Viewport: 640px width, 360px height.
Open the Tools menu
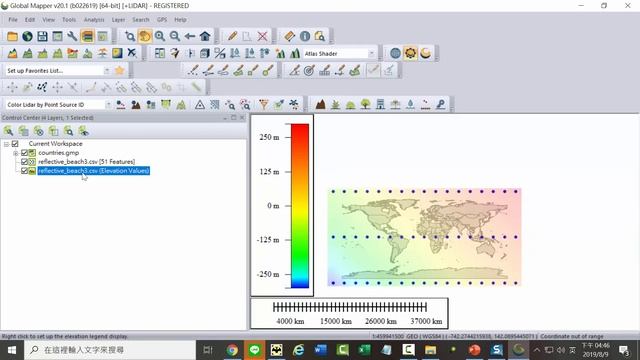click(69, 20)
